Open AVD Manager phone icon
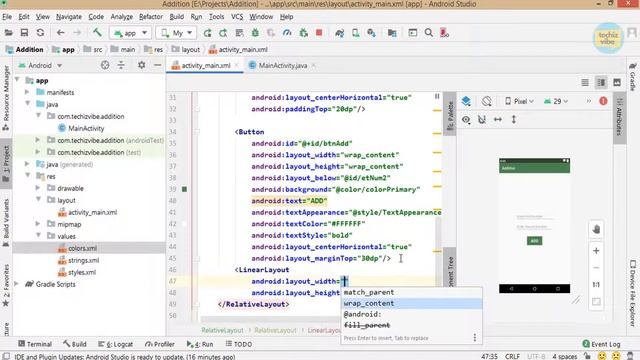 pyautogui.click(x=356, y=33)
